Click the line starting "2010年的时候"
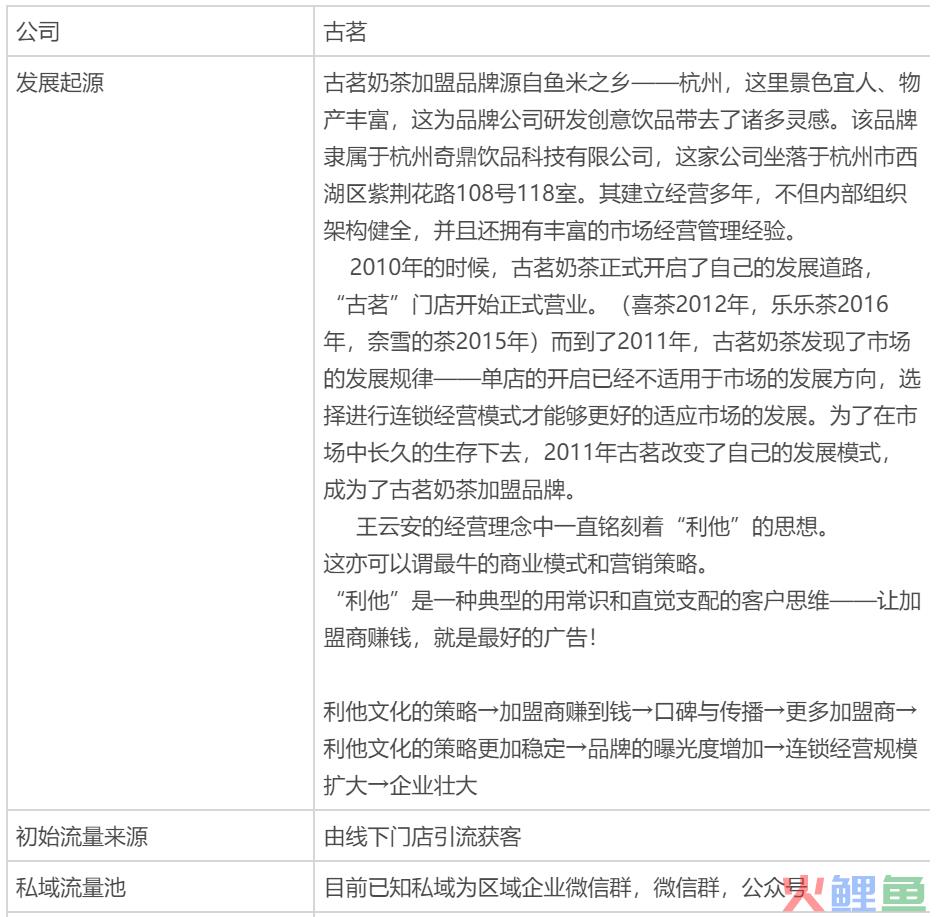This screenshot has height=917, width=950. tap(611, 267)
